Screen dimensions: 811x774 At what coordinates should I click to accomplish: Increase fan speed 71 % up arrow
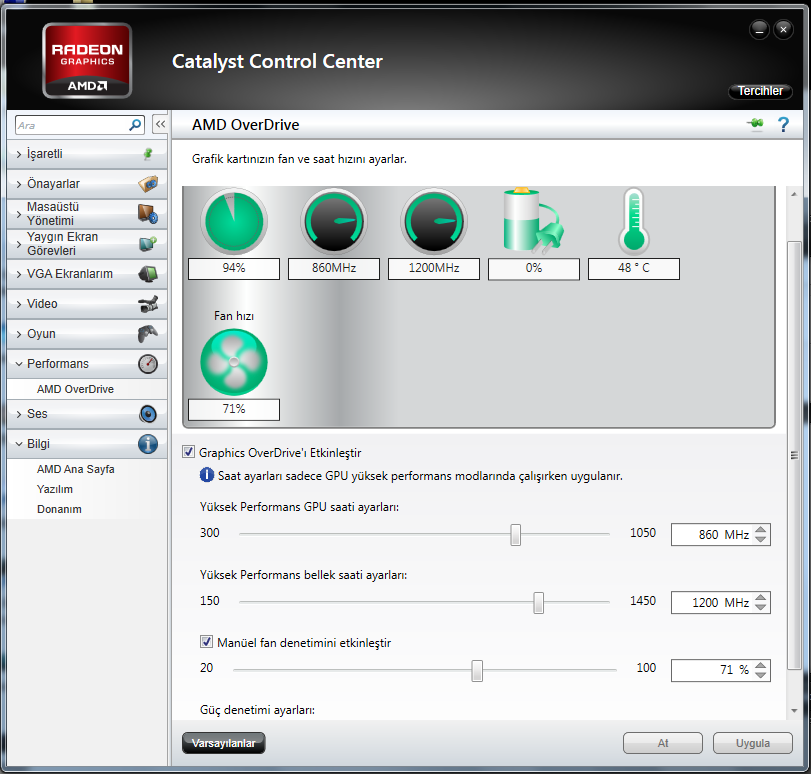click(760, 665)
